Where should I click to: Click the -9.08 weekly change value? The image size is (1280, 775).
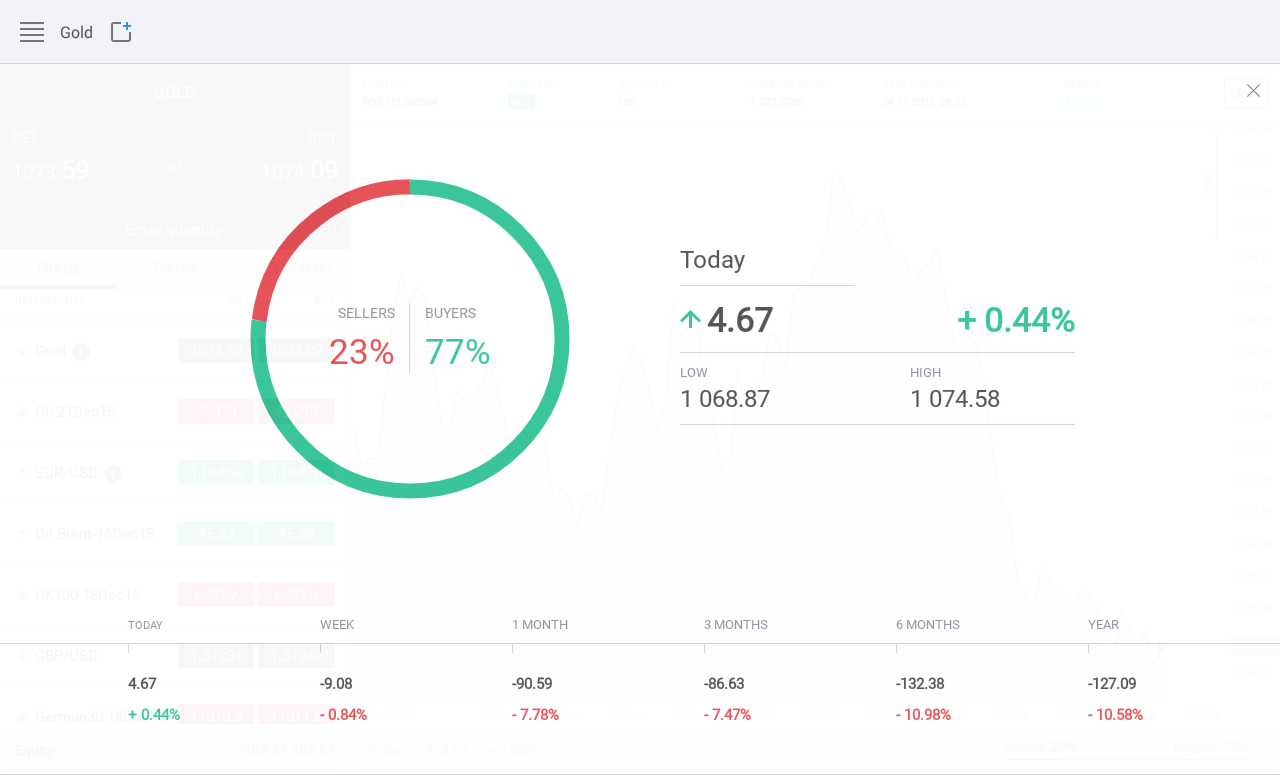tap(336, 684)
